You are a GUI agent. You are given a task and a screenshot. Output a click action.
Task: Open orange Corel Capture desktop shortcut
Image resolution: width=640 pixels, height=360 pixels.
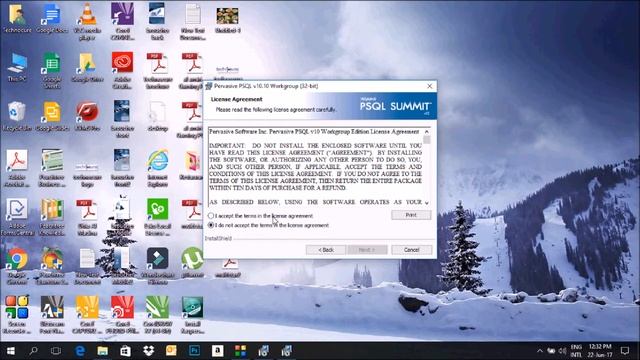87,315
